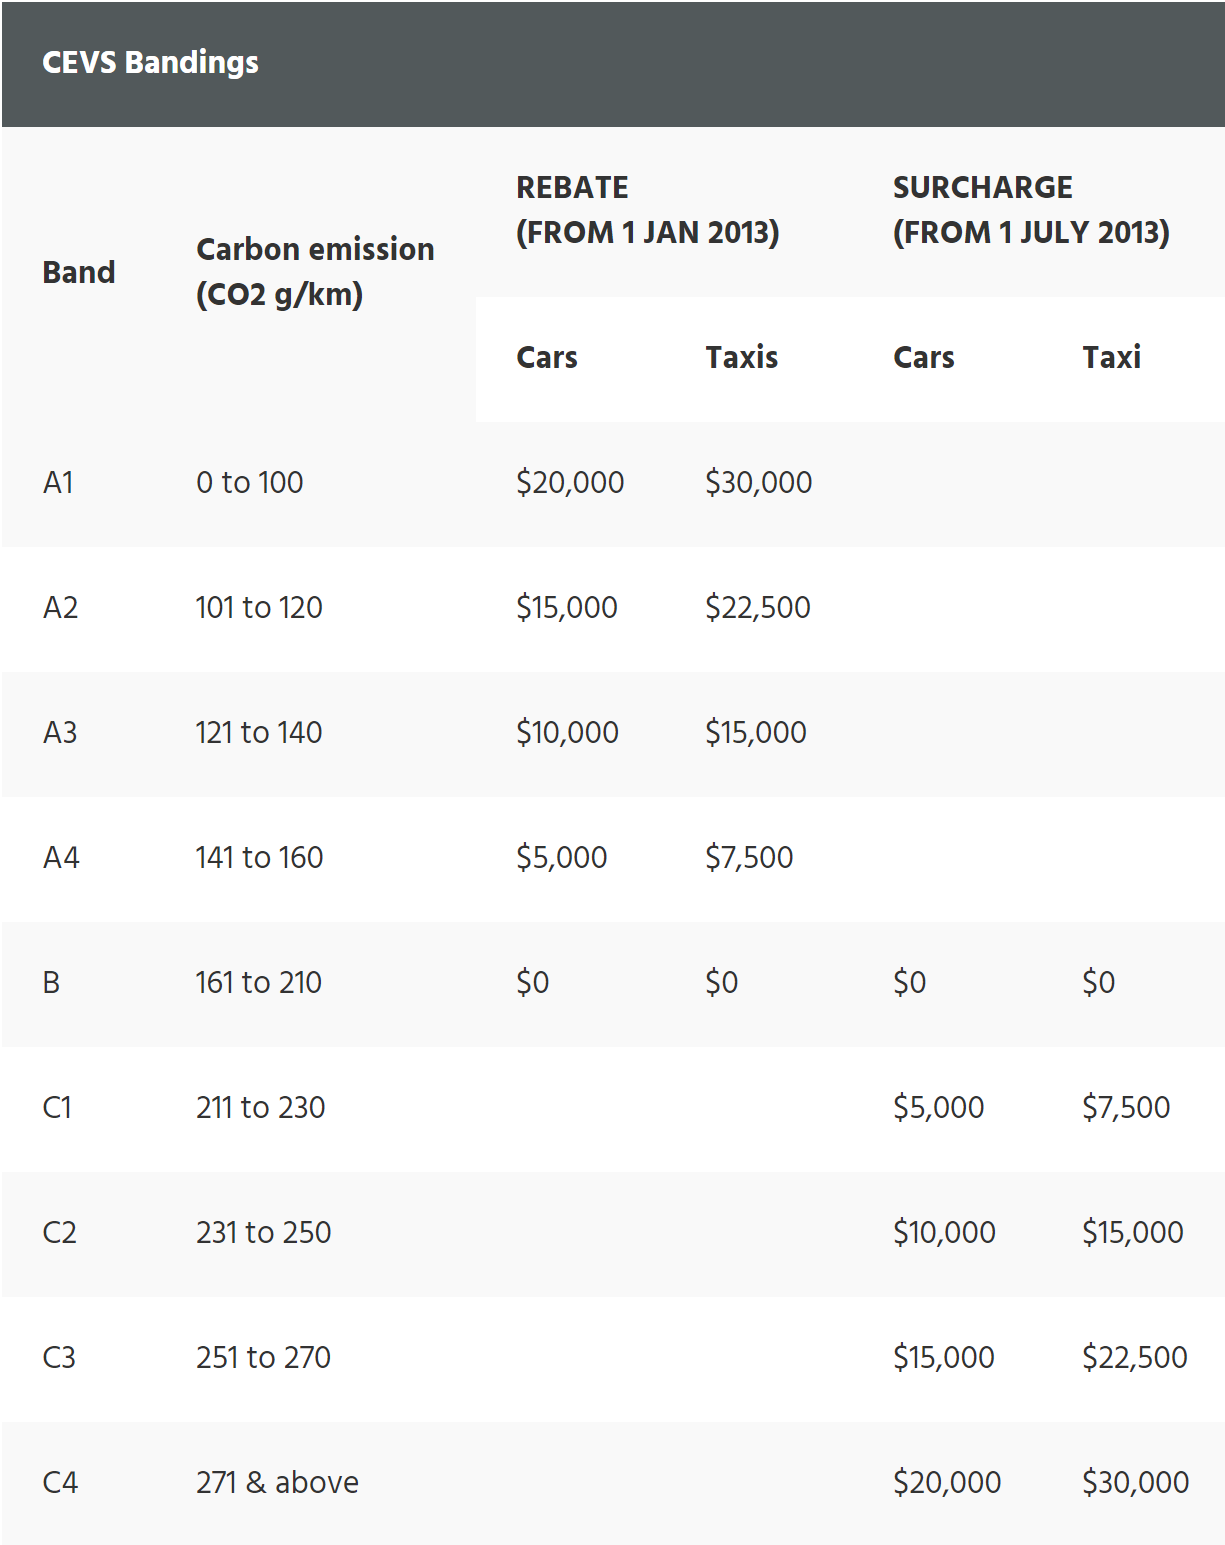Select the Taxi sub-header under Surcharge
This screenshot has width=1225, height=1545.
point(1111,357)
